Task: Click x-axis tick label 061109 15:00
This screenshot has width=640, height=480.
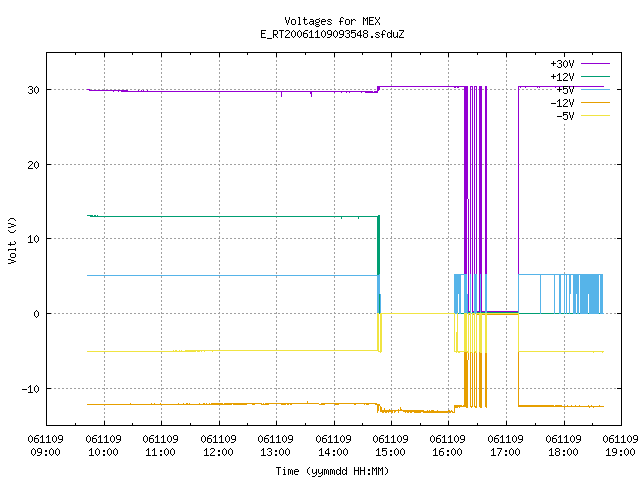Action: click(x=391, y=446)
